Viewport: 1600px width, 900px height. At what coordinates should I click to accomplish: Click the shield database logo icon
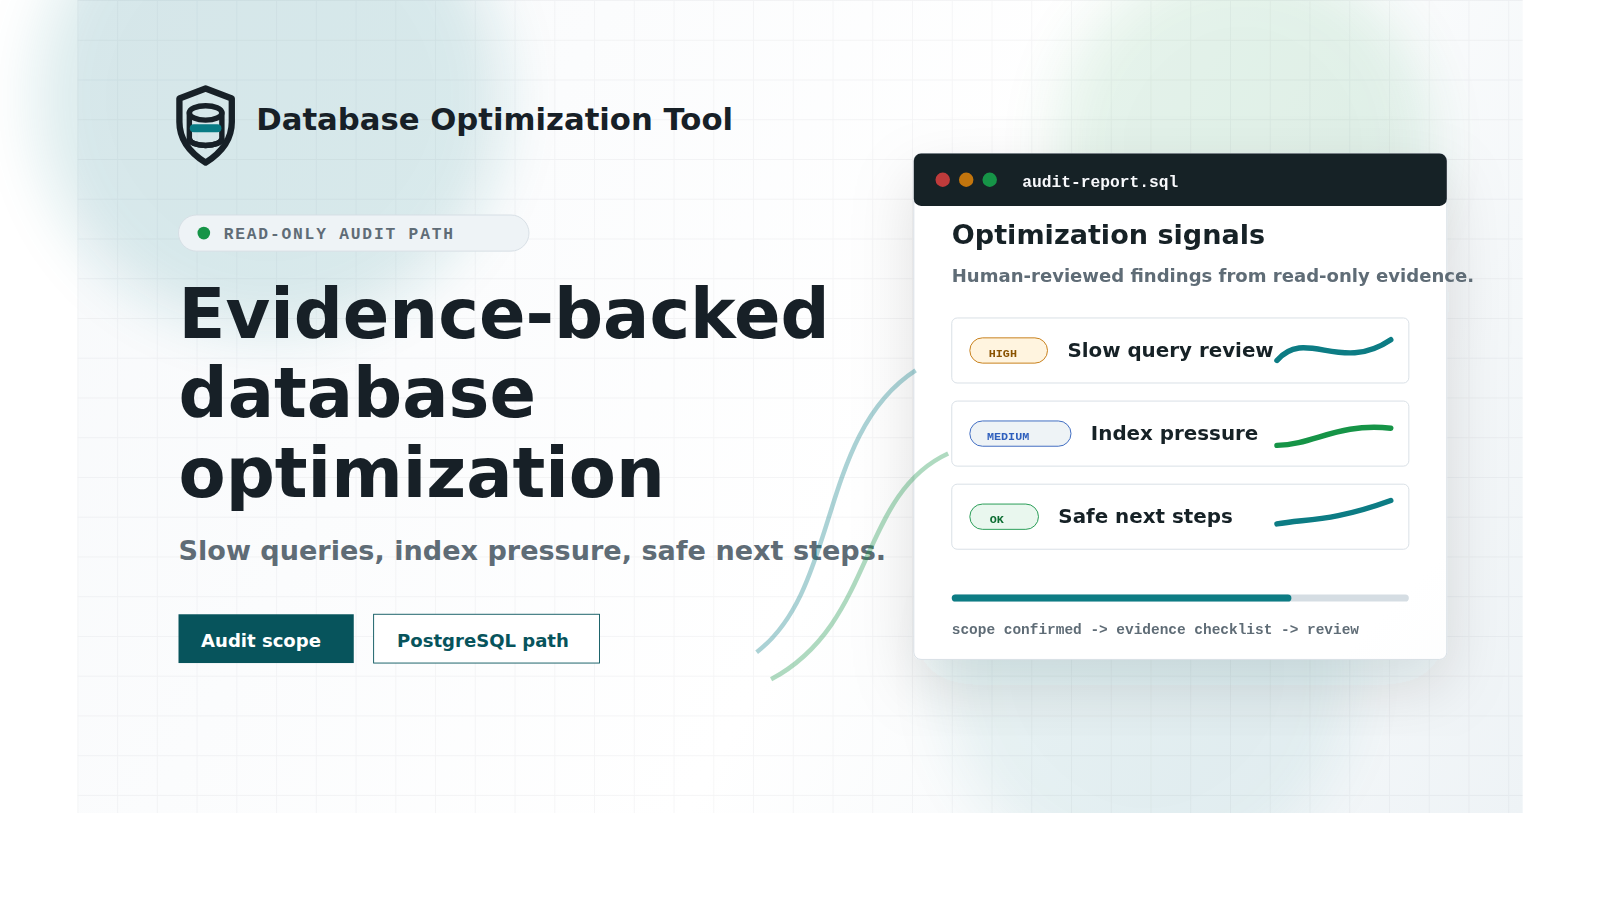tap(206, 125)
